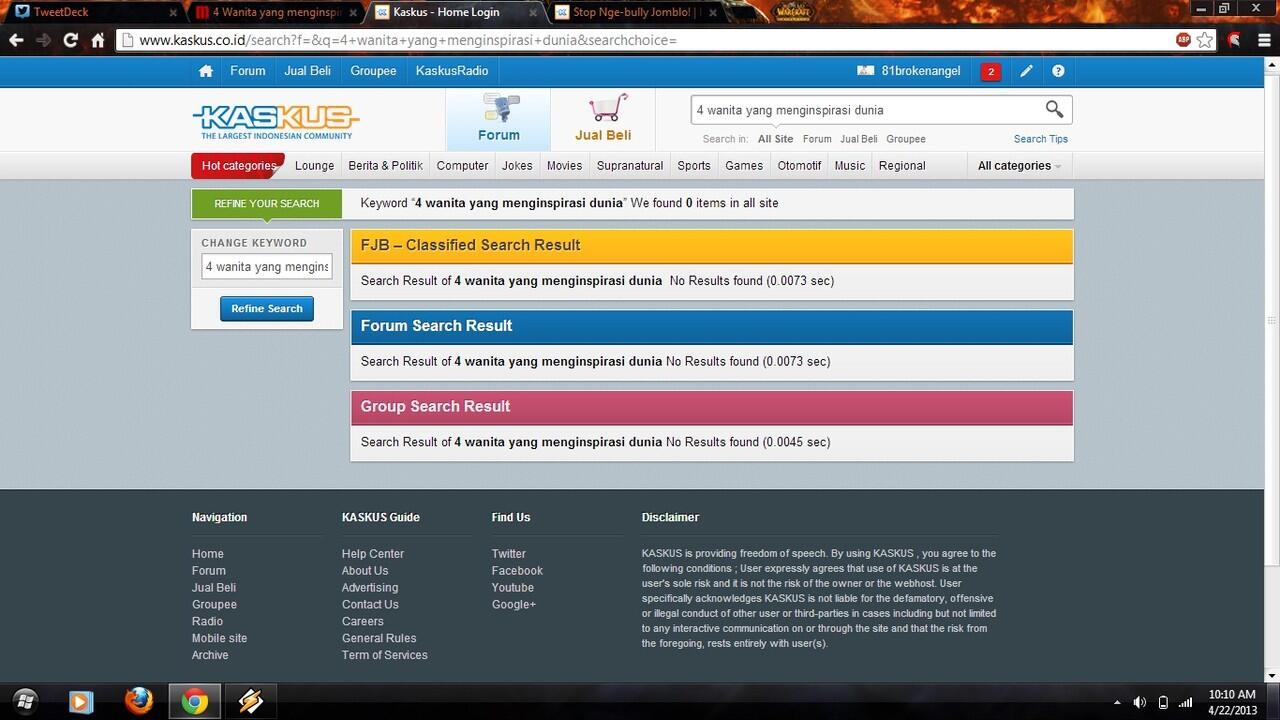
Task: Open the Mobile site footer link
Action: (219, 638)
